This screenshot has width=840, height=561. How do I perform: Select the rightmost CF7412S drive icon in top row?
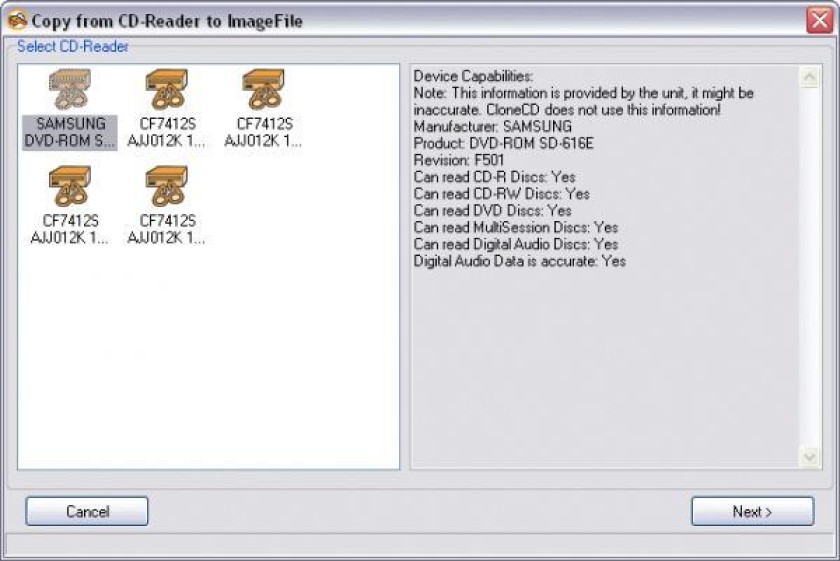pyautogui.click(x=263, y=89)
